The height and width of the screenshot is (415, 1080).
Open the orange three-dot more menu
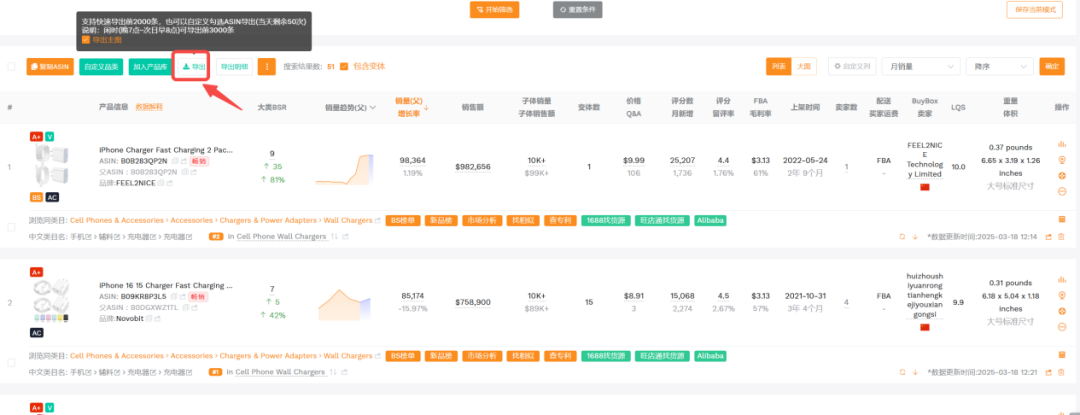click(267, 67)
